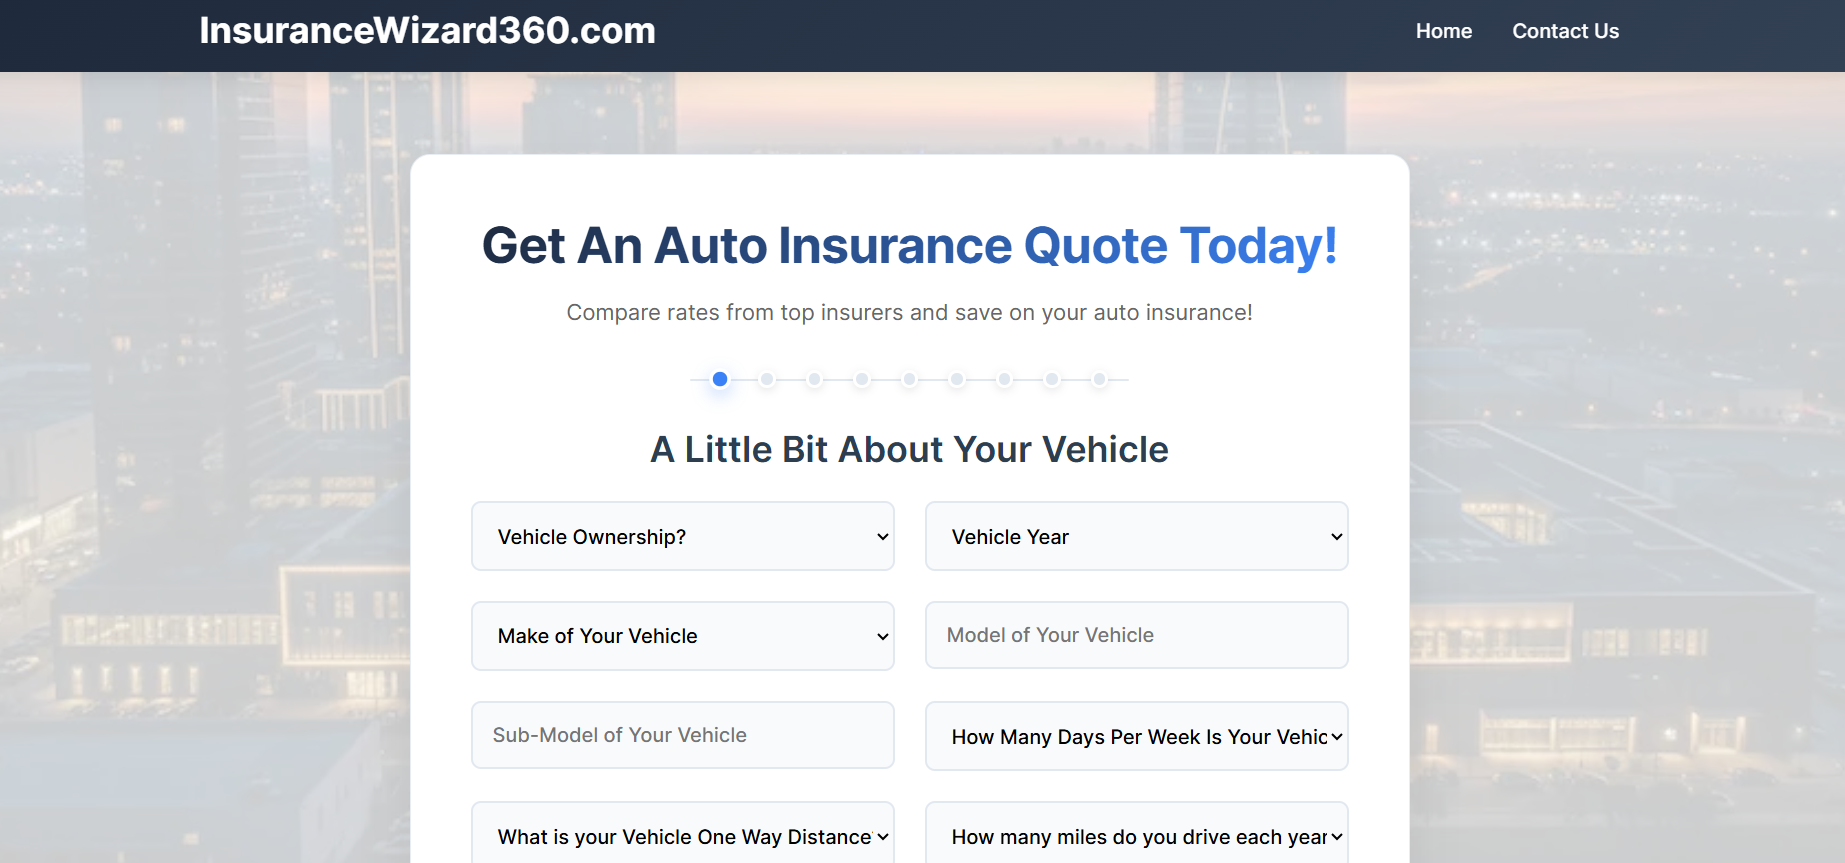Select the seventh progress step dot
Viewport: 1845px width, 863px height.
[1005, 379]
